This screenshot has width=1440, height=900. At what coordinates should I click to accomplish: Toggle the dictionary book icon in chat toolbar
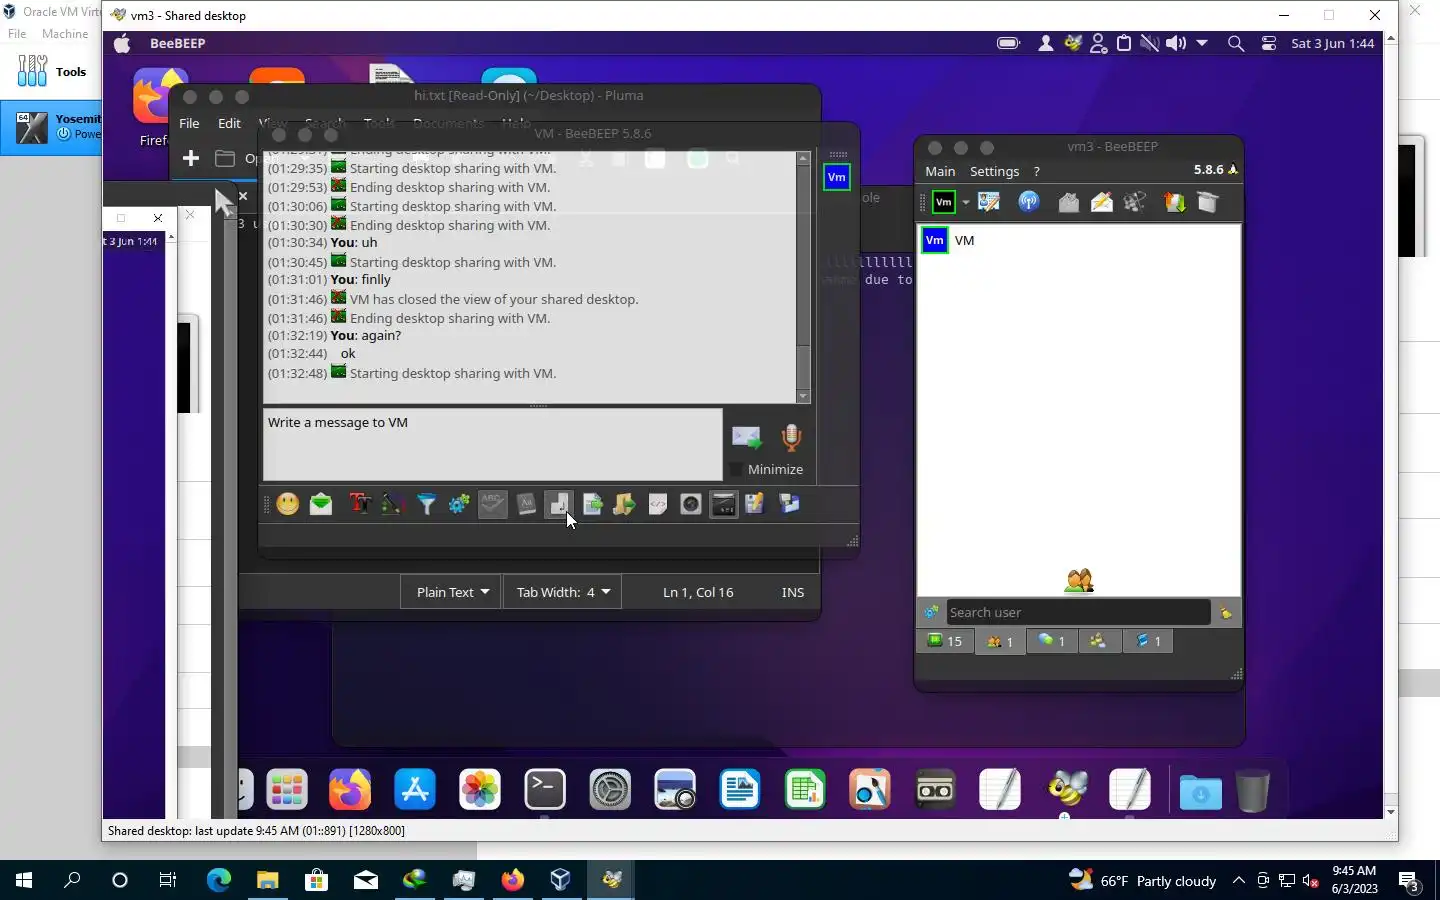point(526,504)
